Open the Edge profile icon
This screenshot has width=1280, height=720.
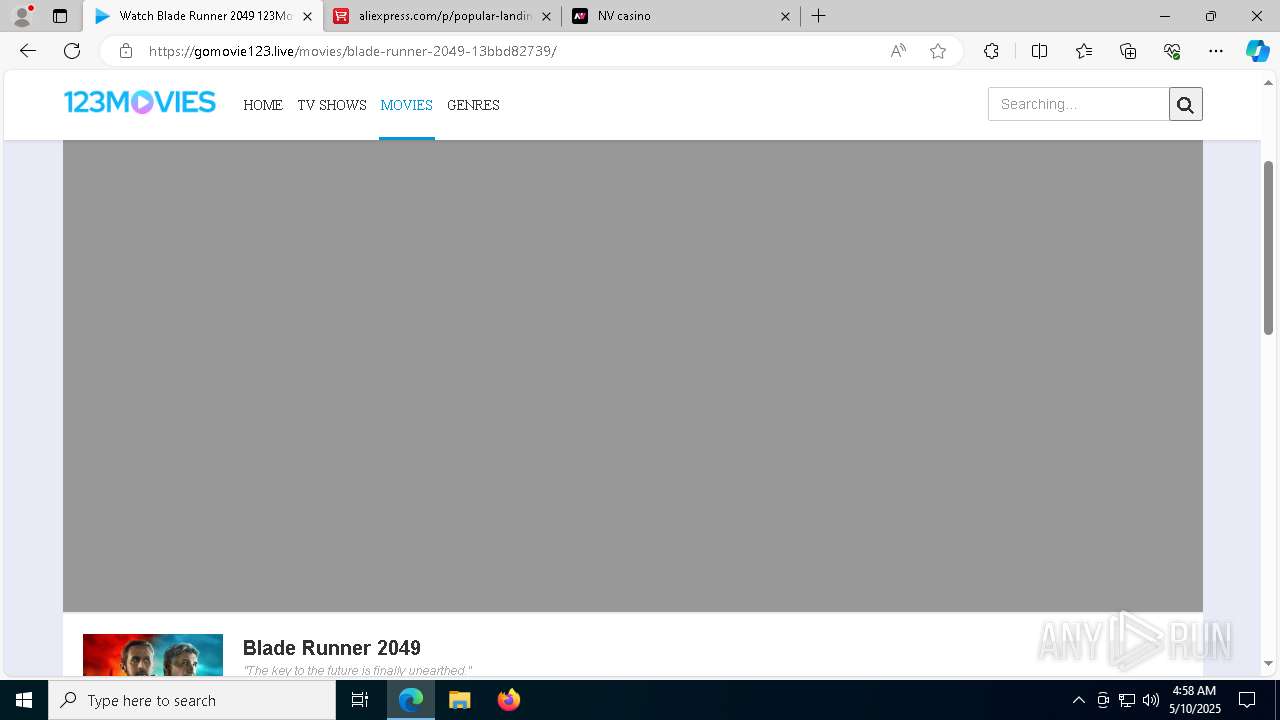[x=22, y=16]
